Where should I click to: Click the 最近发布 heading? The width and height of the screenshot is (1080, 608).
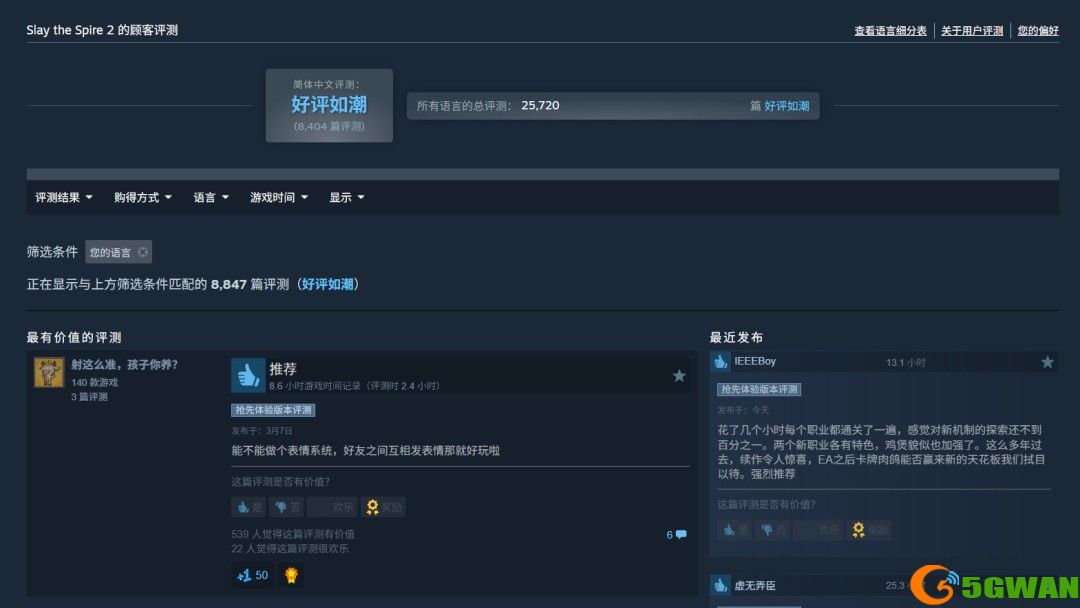click(736, 337)
